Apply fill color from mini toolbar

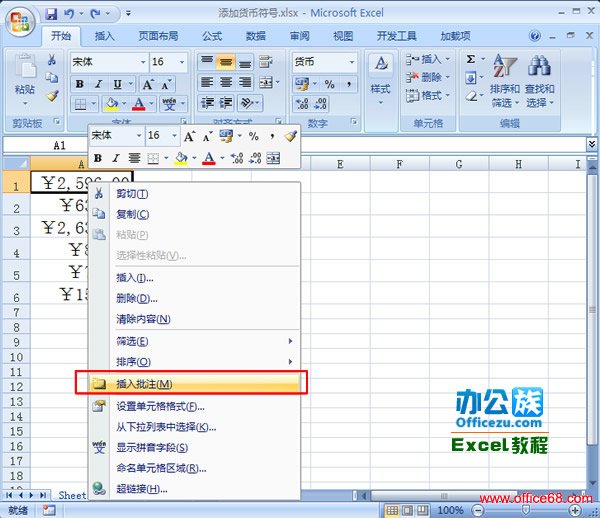[x=181, y=158]
